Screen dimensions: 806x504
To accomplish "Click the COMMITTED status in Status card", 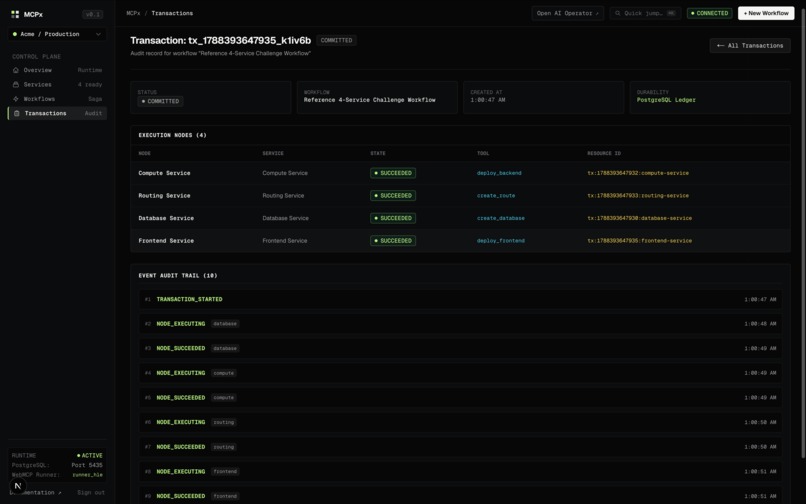I will pyautogui.click(x=160, y=101).
